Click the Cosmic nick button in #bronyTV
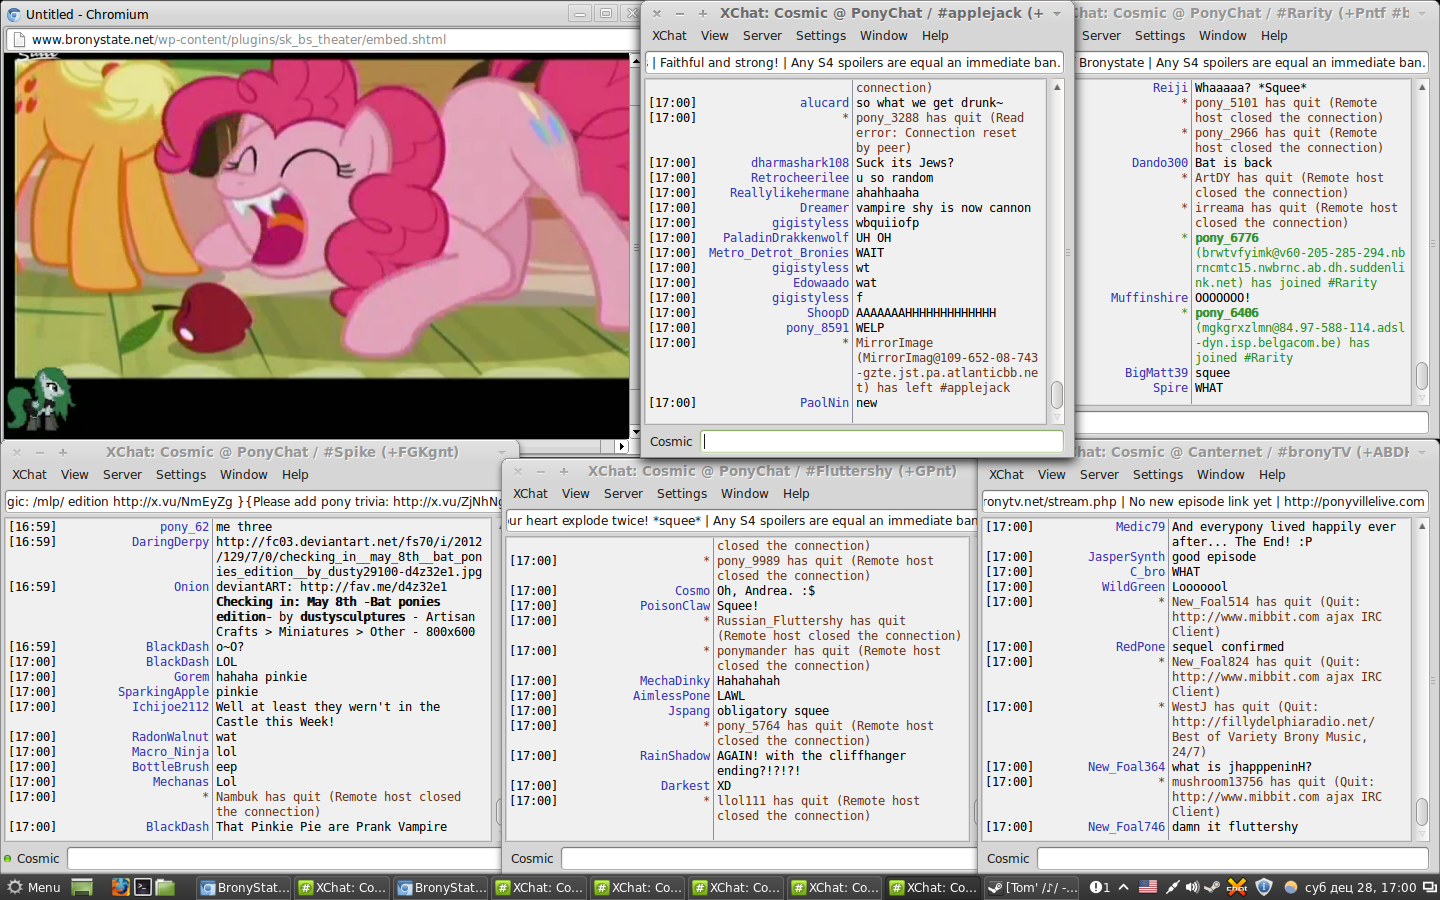The width and height of the screenshot is (1440, 900). [x=1007, y=858]
